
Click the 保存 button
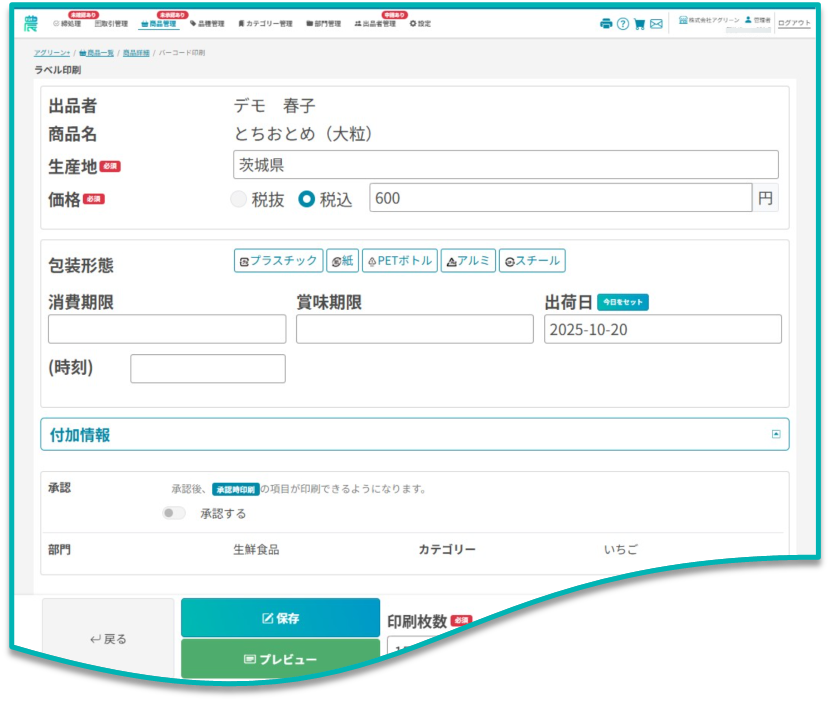coord(280,618)
